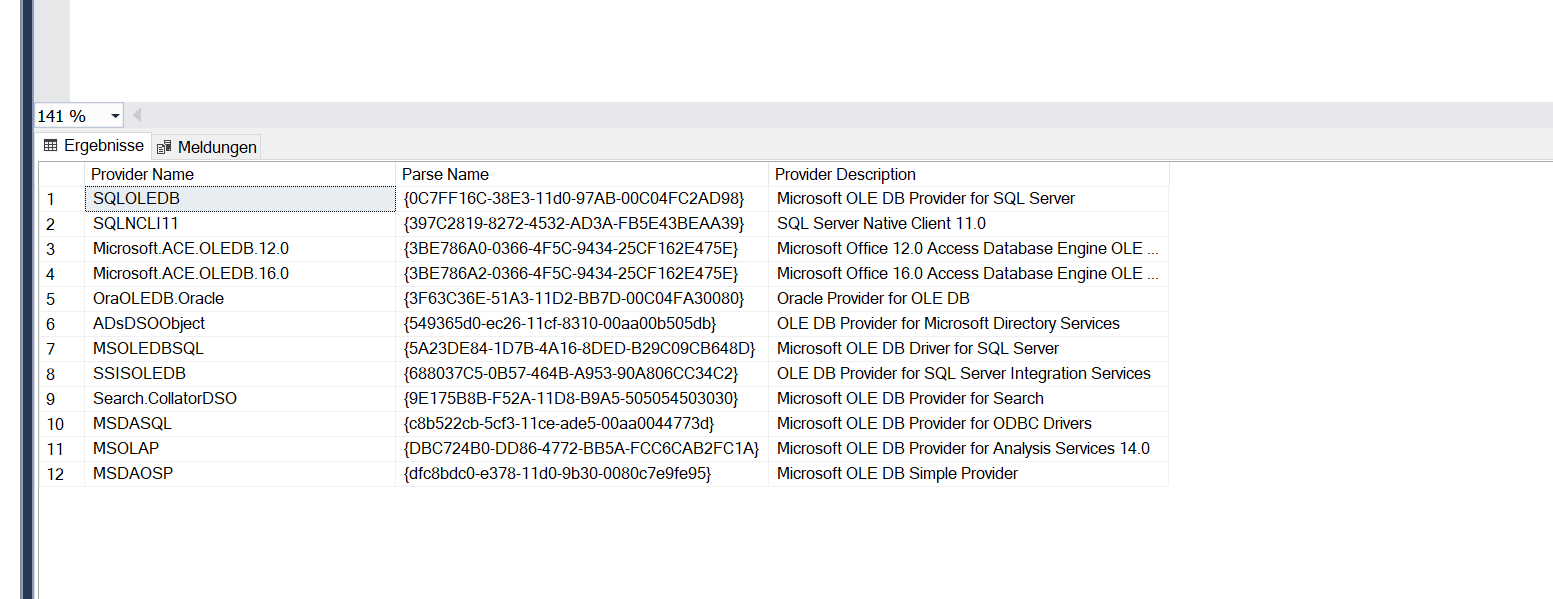Select the Search.CollatorDSO cell

pyautogui.click(x=240, y=399)
